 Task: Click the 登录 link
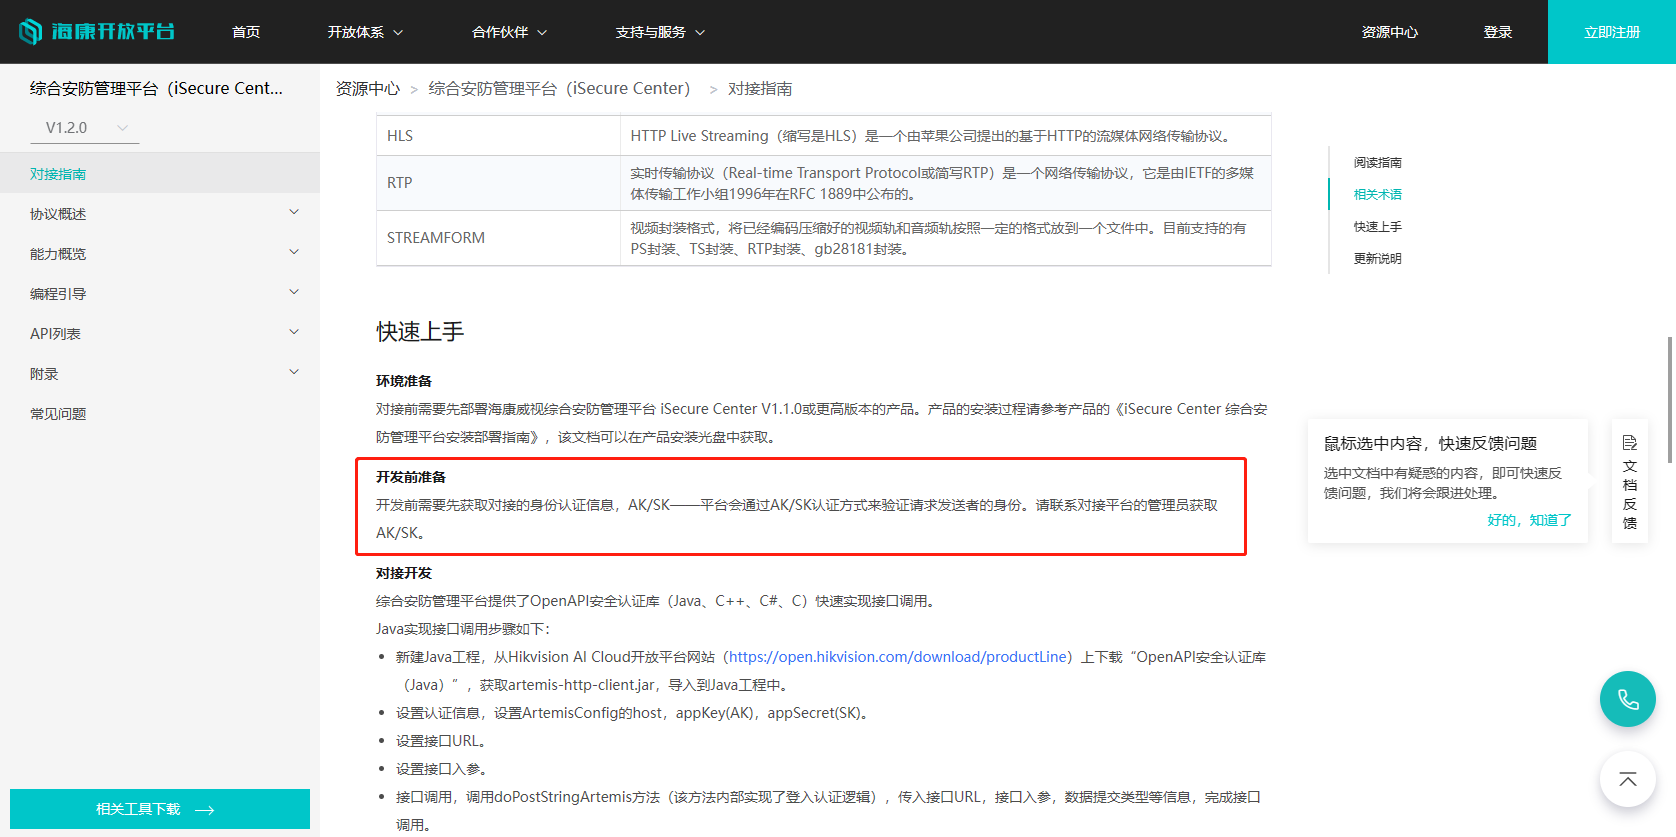tap(1498, 32)
